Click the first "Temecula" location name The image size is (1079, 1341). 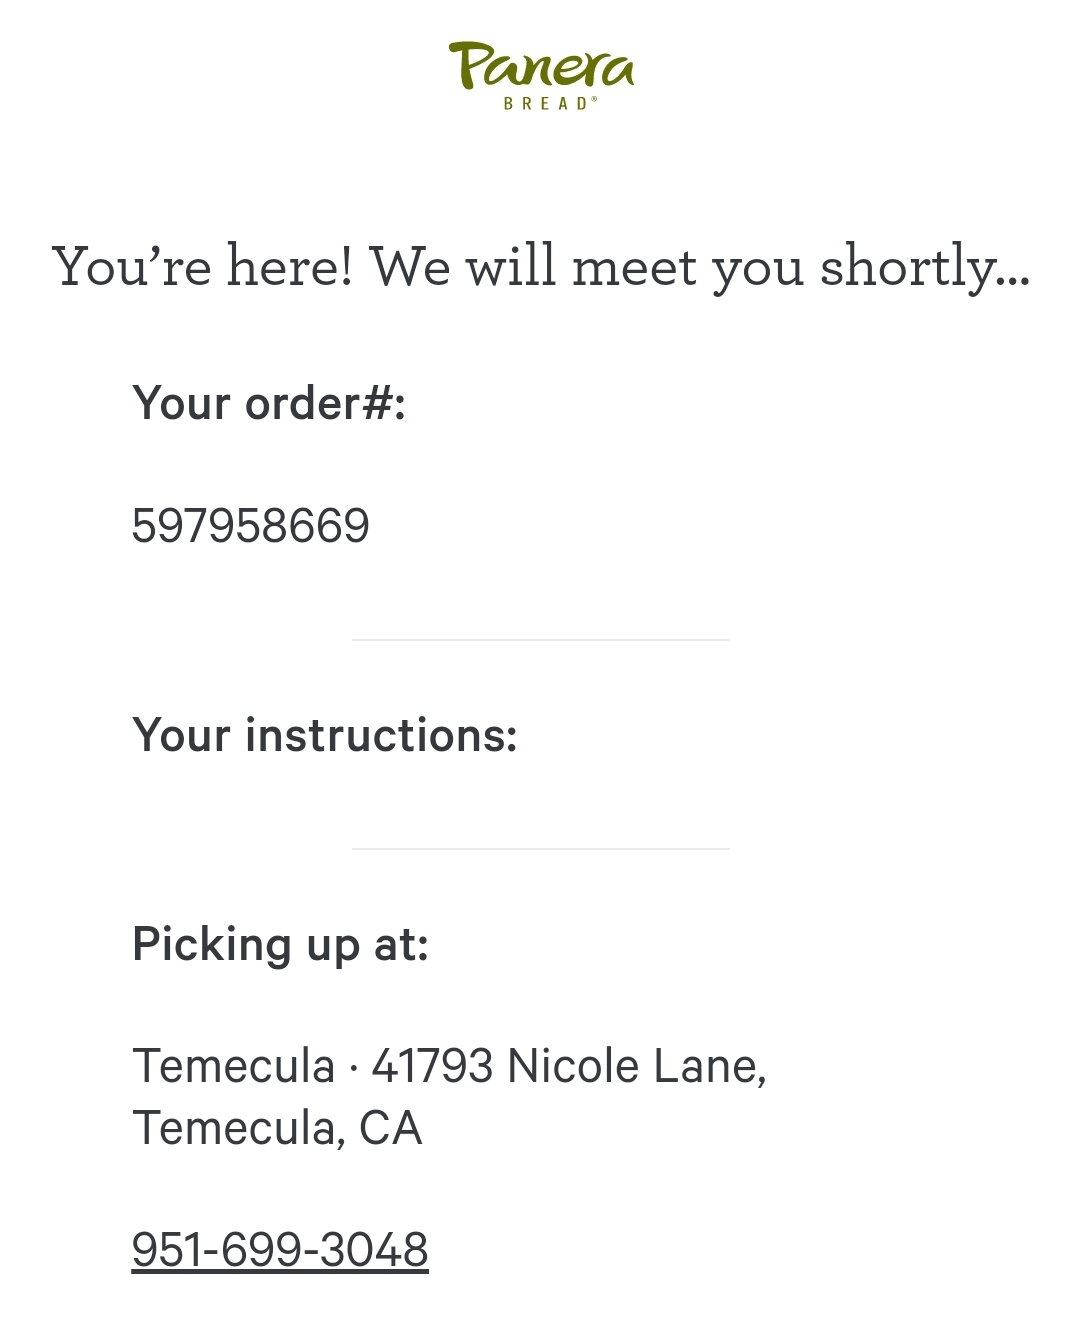pos(233,1066)
